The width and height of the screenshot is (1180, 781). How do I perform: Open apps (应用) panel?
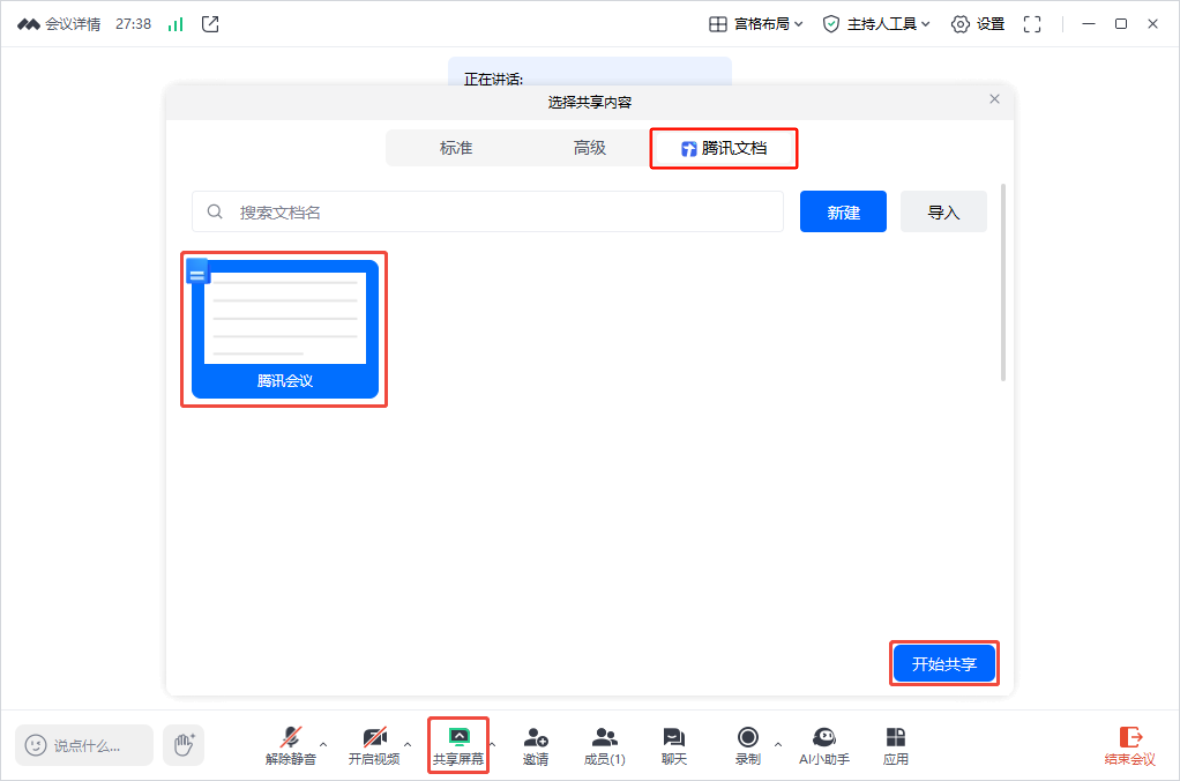(x=896, y=746)
